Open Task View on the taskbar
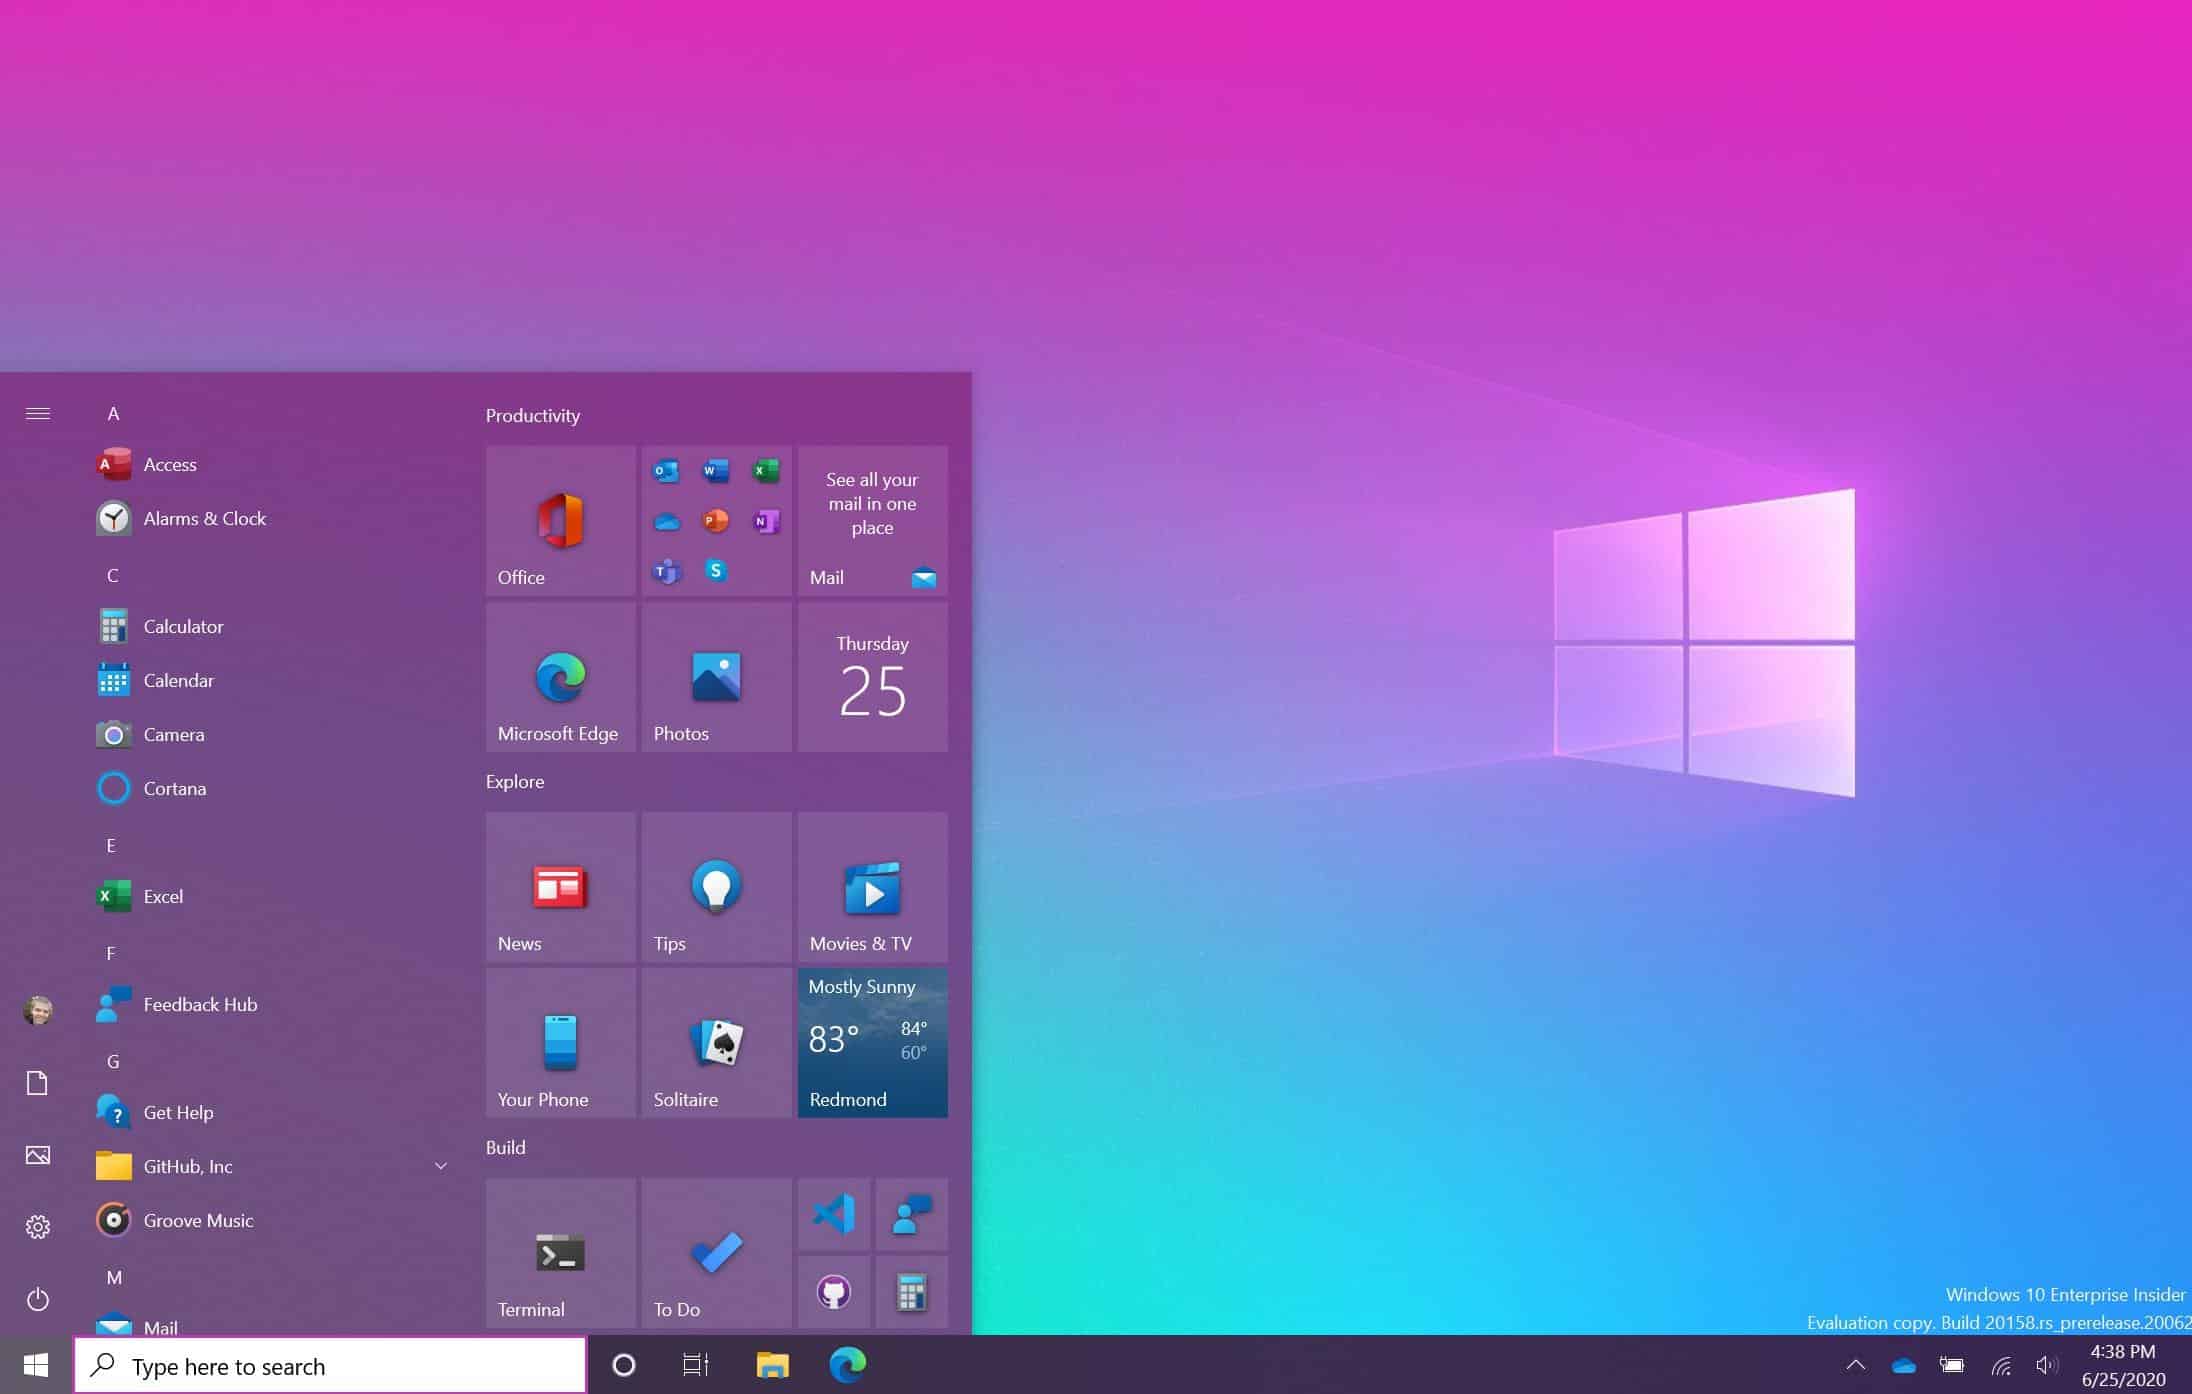Screen dimensions: 2192x1394 [x=696, y=1365]
